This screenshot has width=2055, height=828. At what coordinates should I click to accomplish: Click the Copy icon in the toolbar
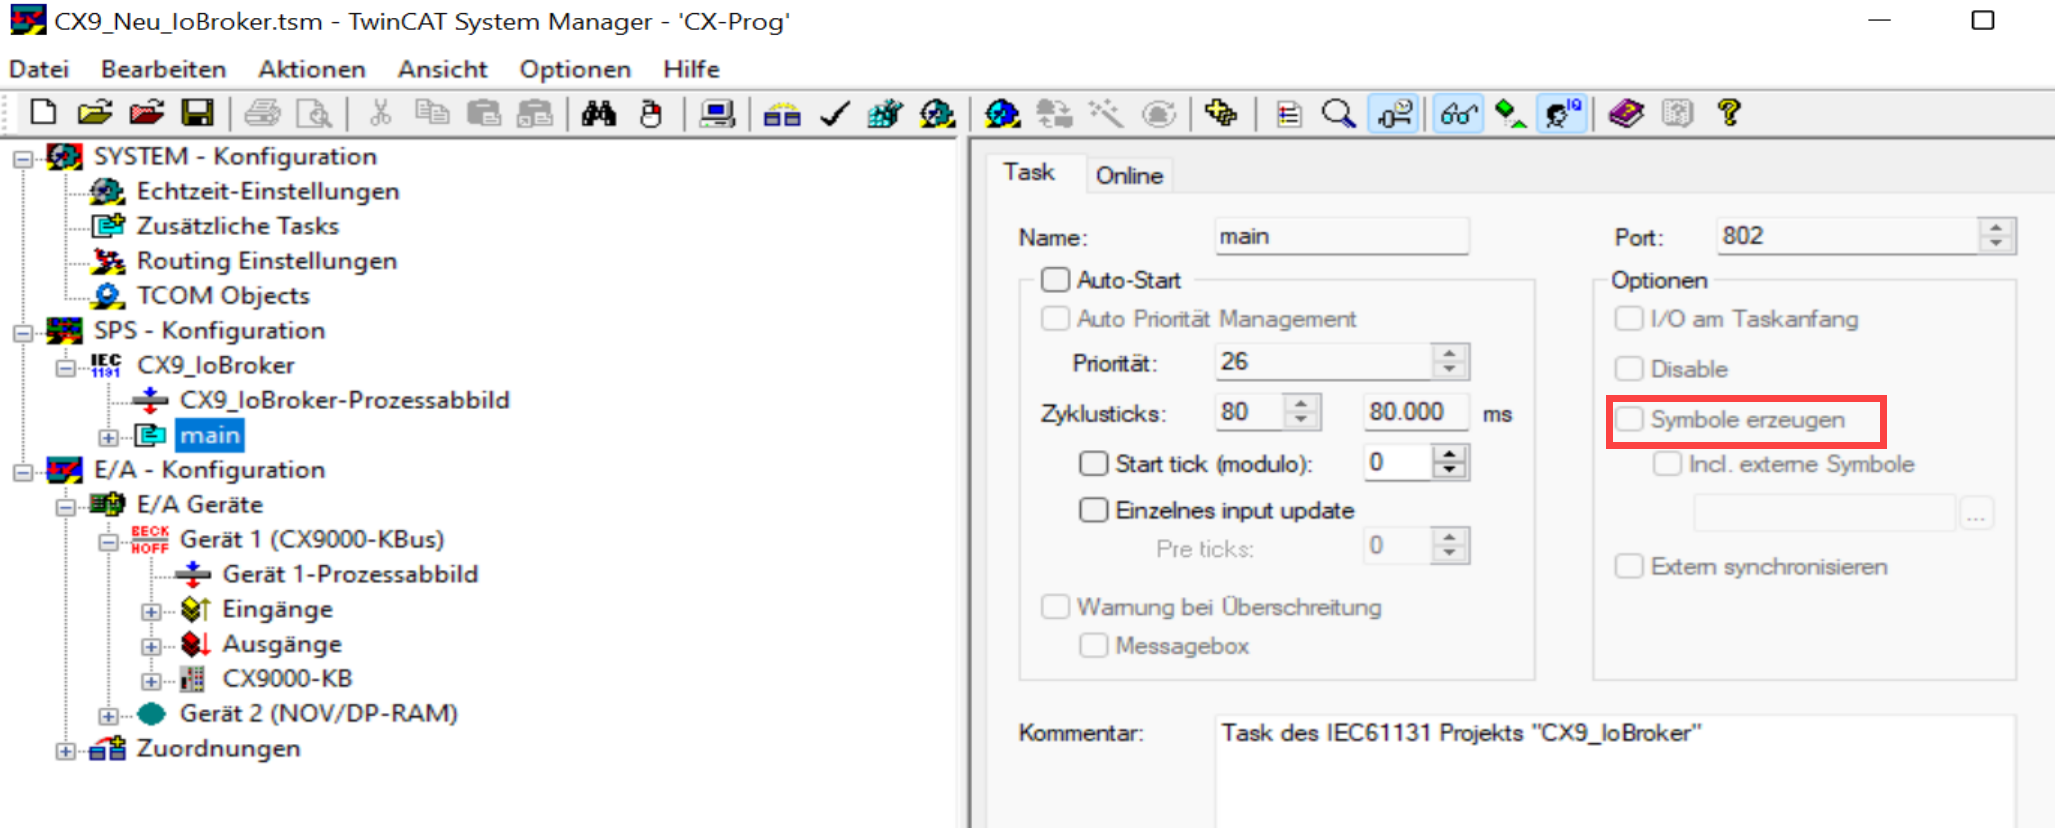click(432, 113)
